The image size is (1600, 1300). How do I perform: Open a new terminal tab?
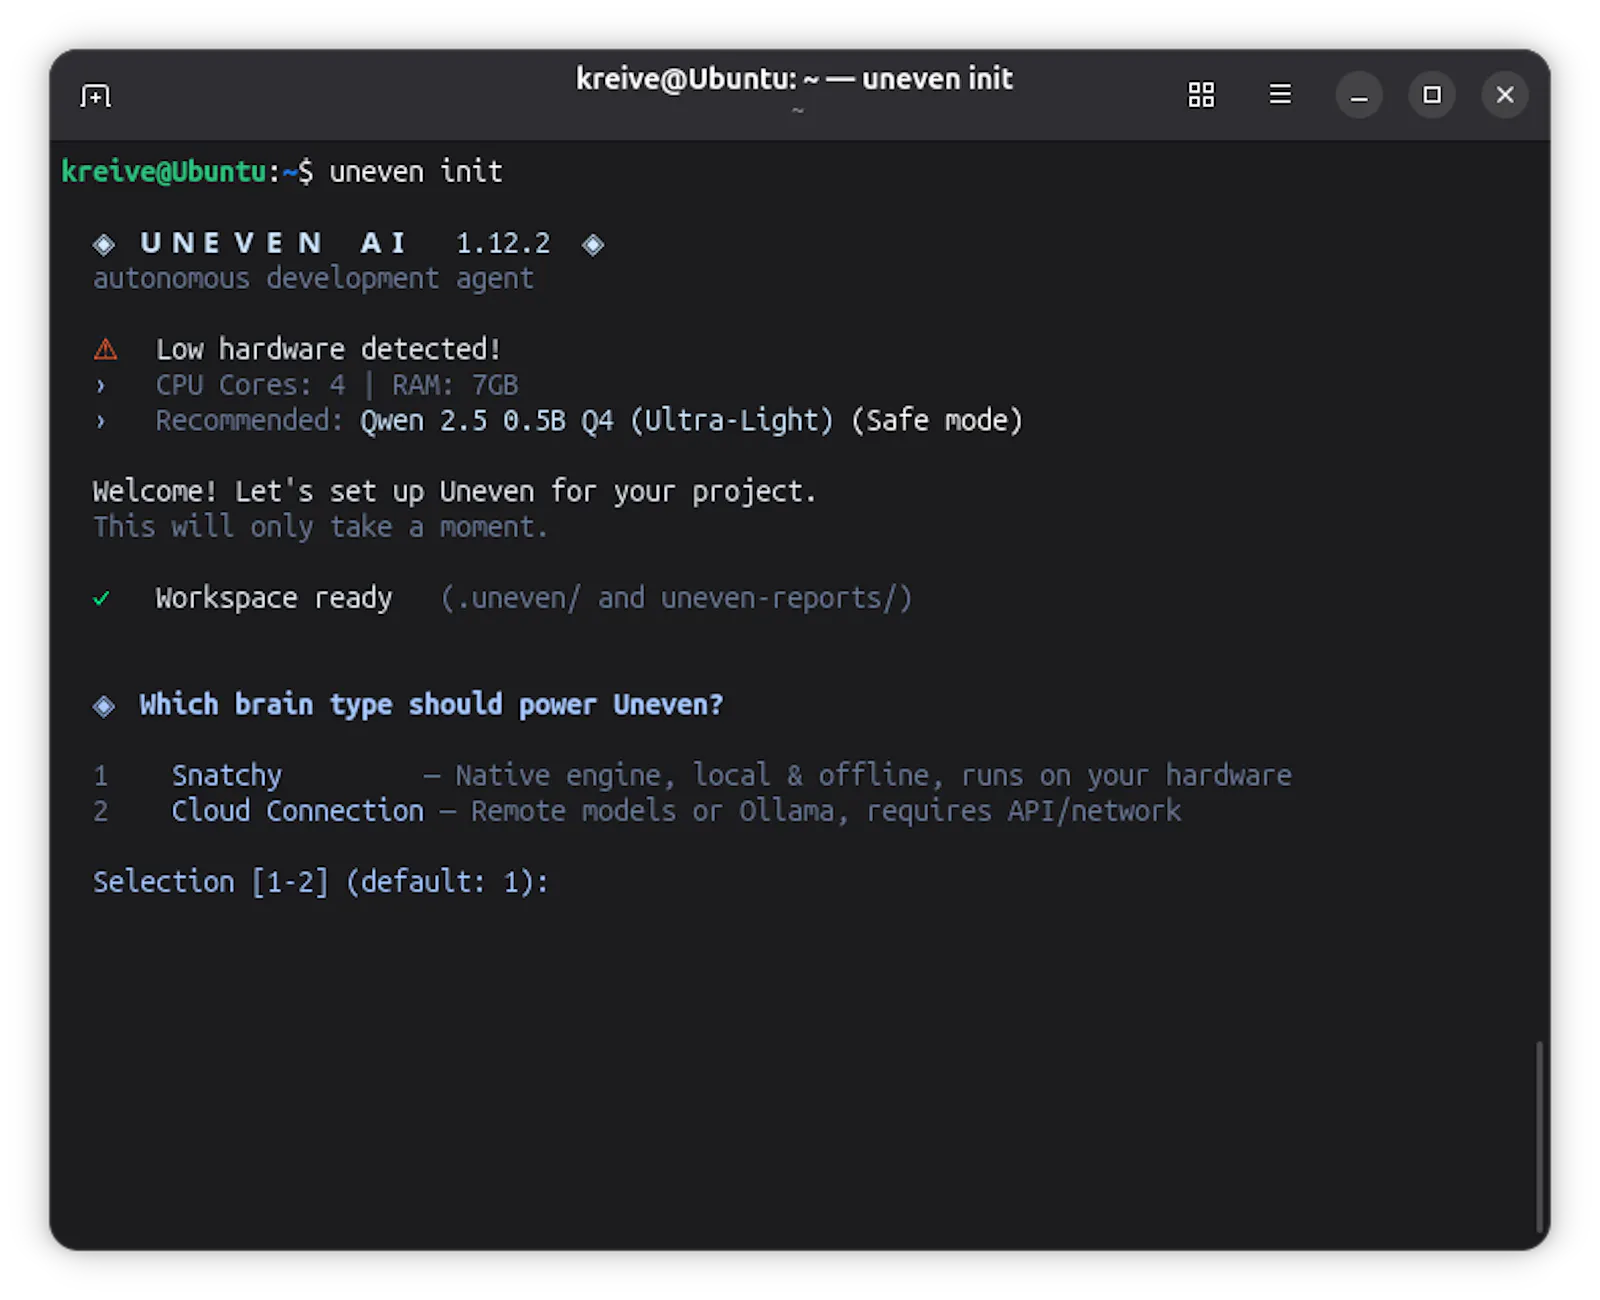tap(95, 95)
